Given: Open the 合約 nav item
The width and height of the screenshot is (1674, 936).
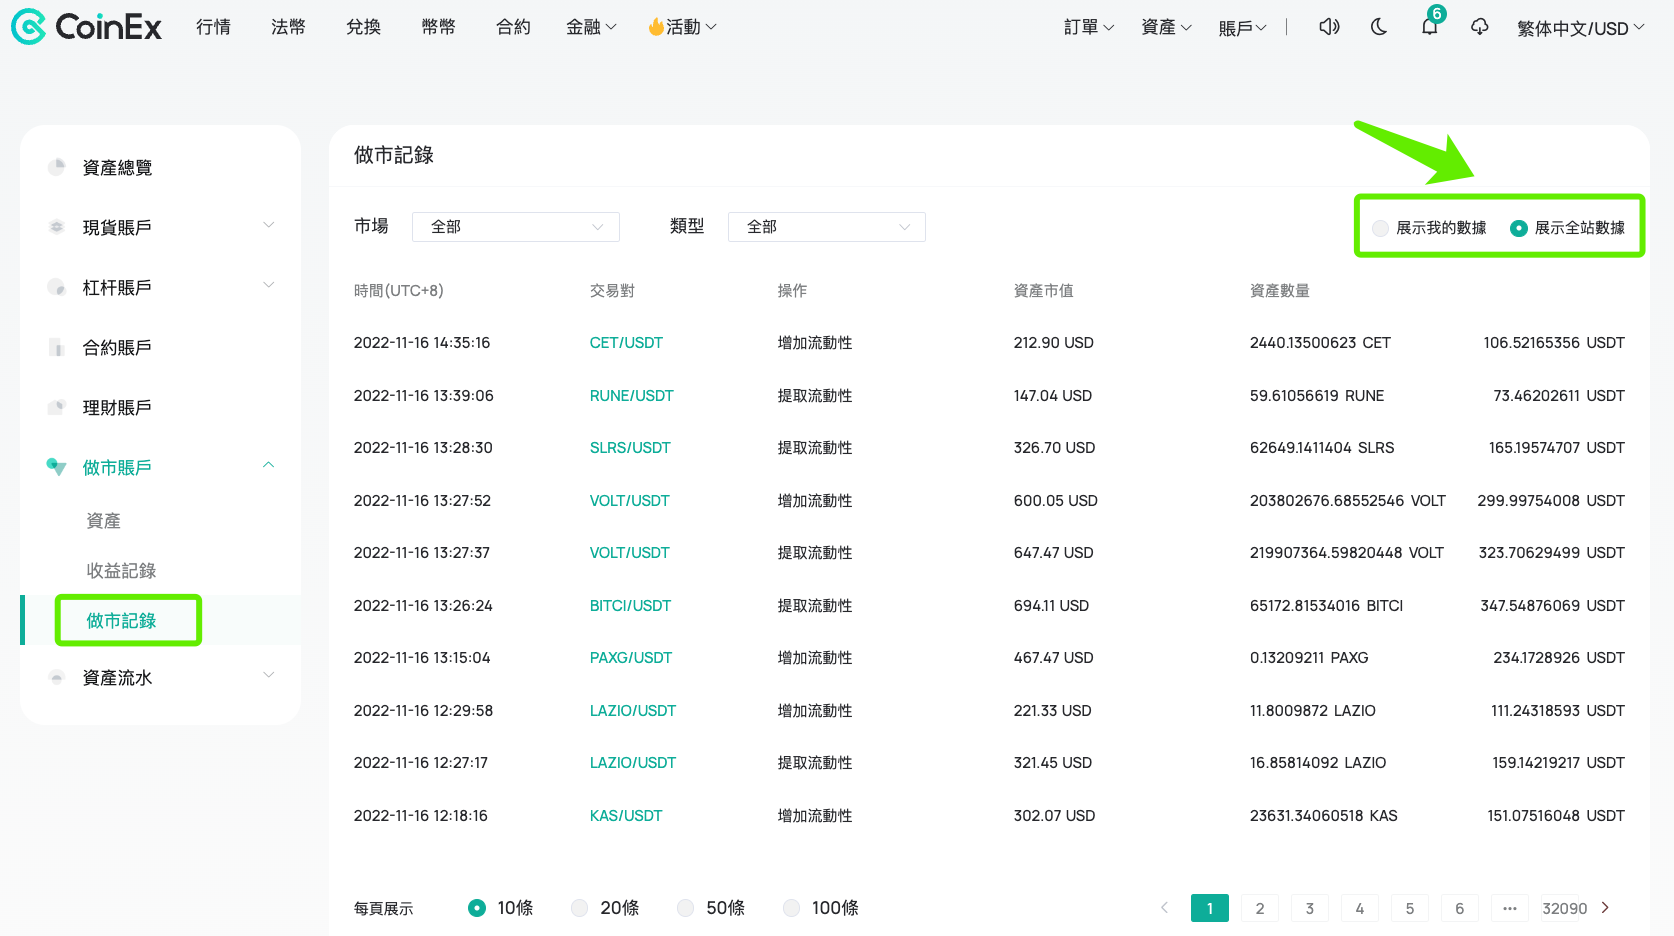Looking at the screenshot, I should [513, 27].
